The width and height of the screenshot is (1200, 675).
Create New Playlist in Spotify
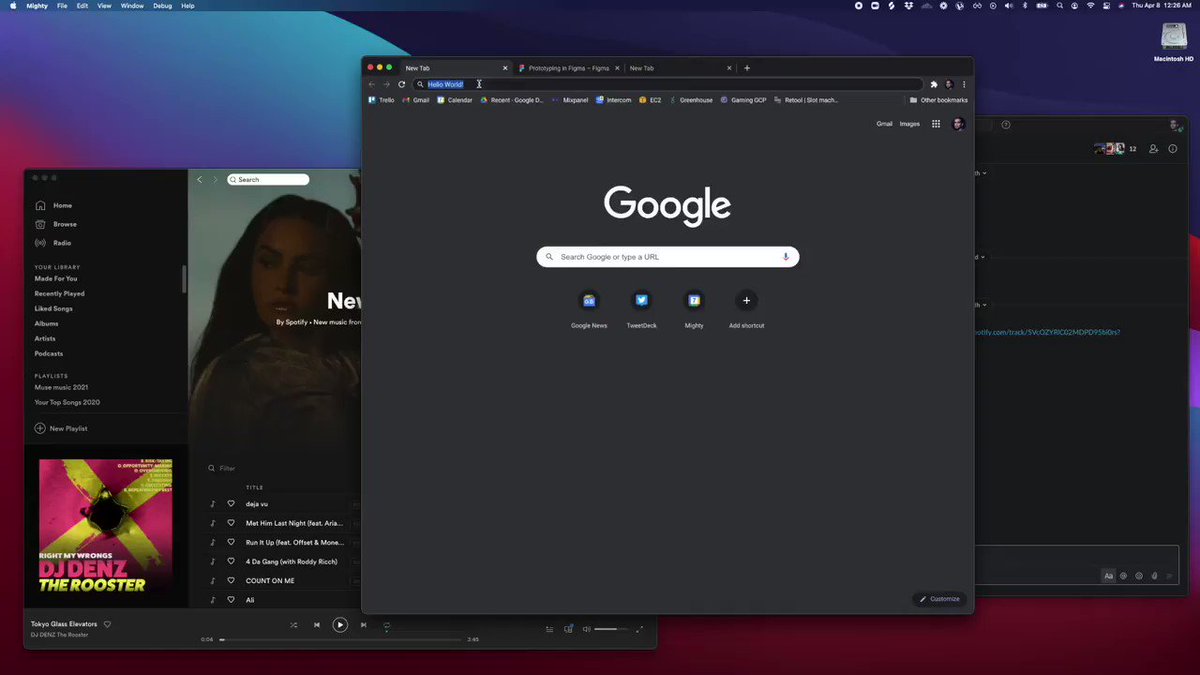(x=61, y=428)
